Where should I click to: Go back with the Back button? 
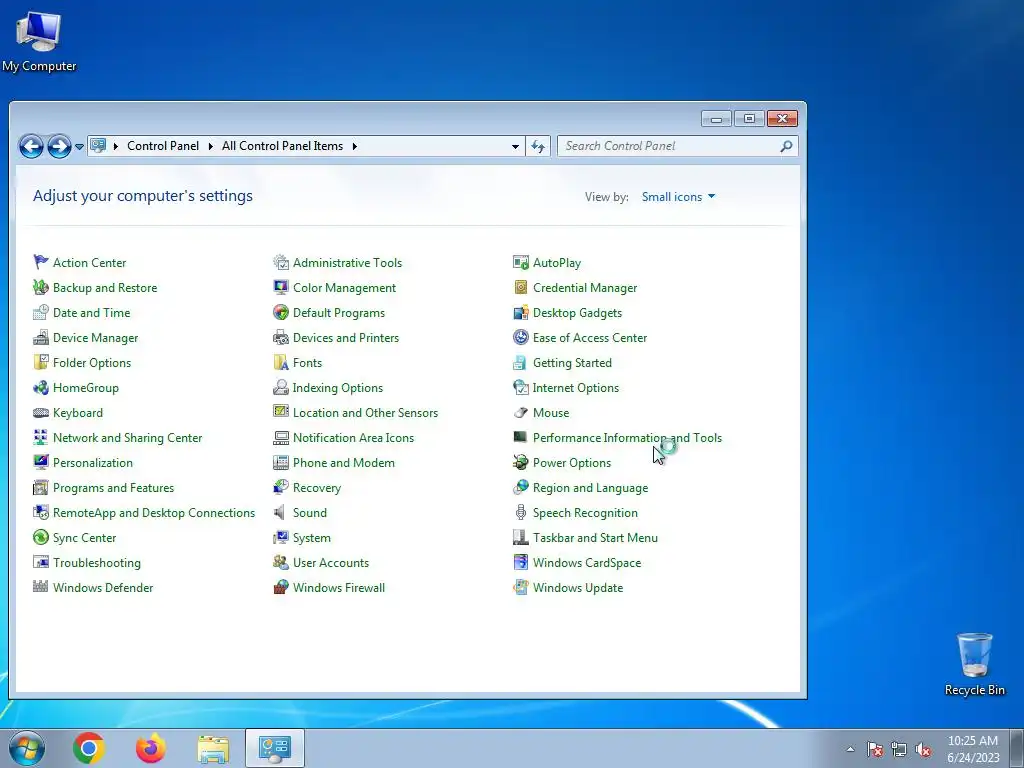click(x=31, y=146)
